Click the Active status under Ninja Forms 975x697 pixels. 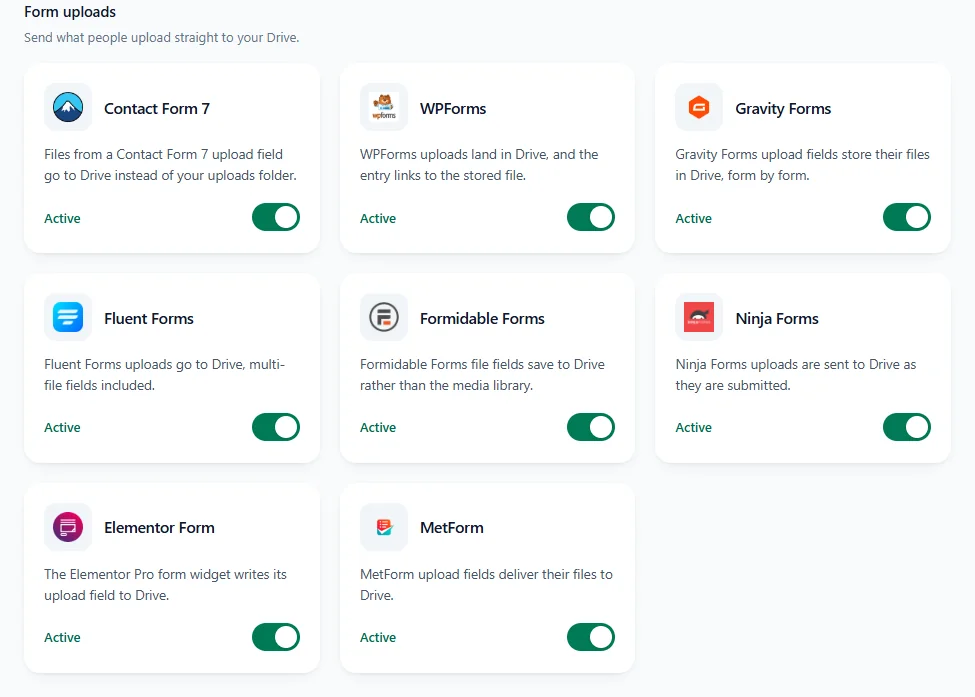(693, 428)
